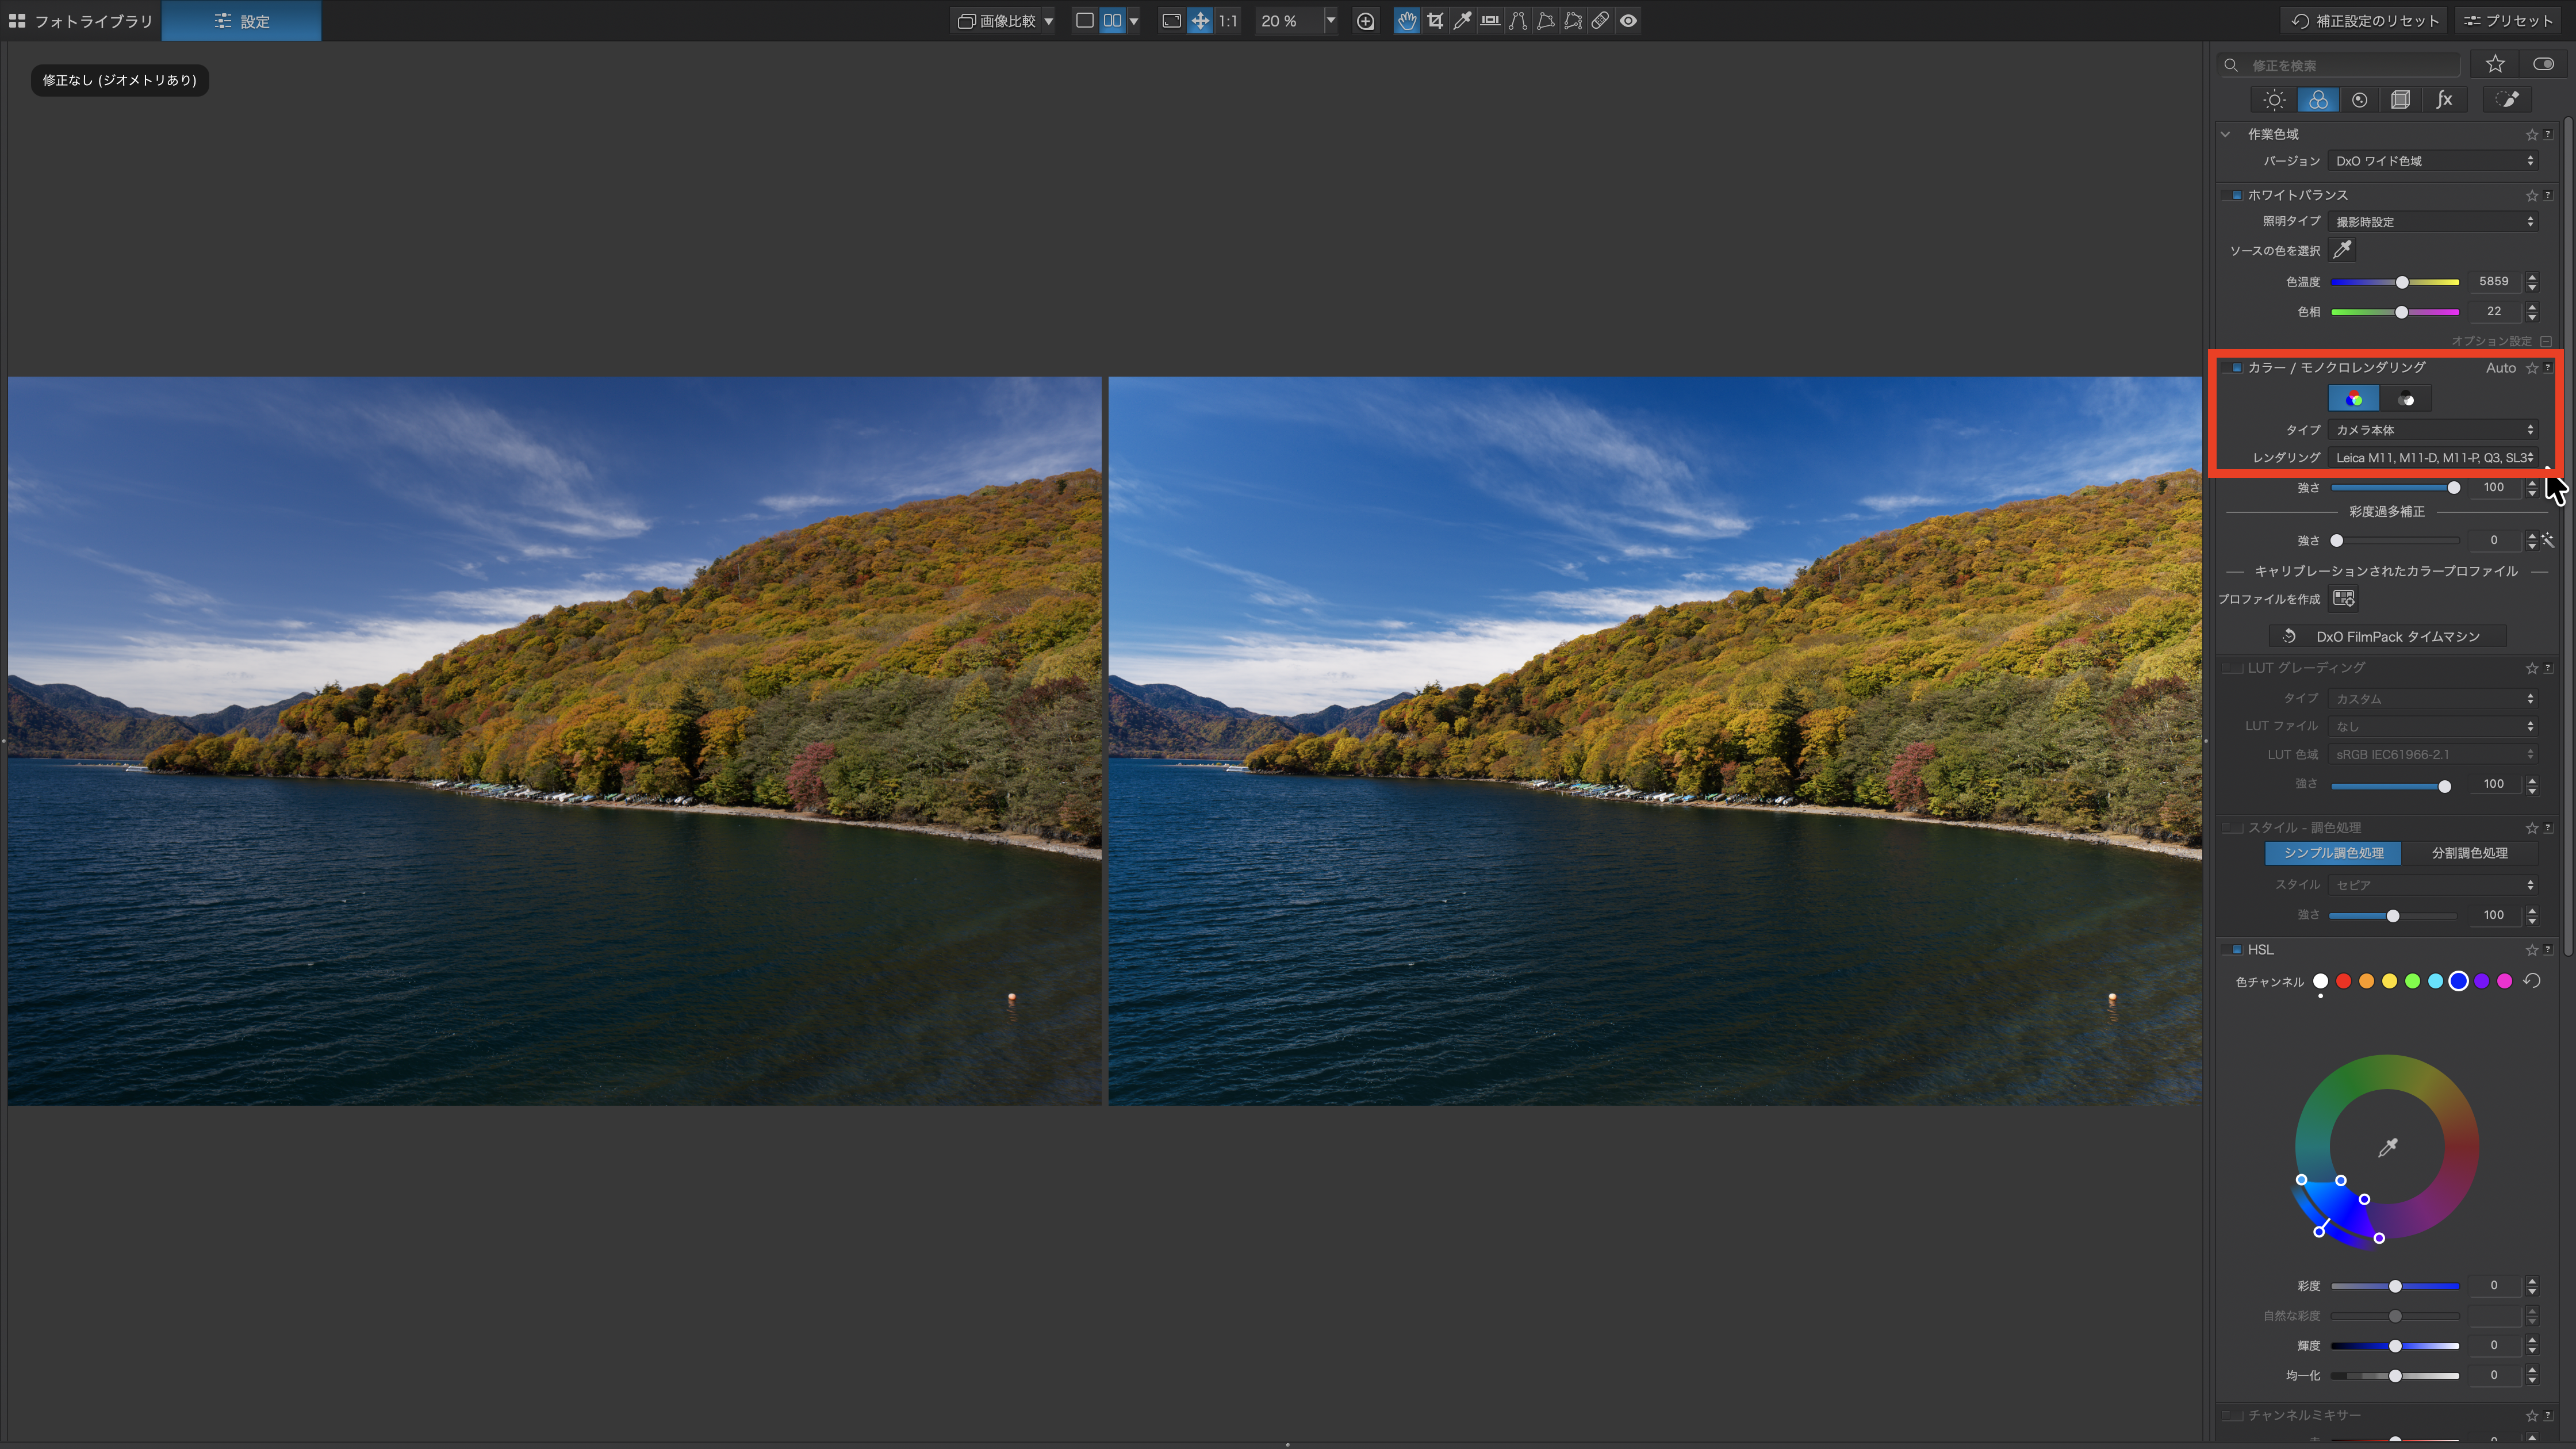The width and height of the screenshot is (2576, 1449).
Task: Select 分割調色処理 toning tab
Action: point(2469,853)
